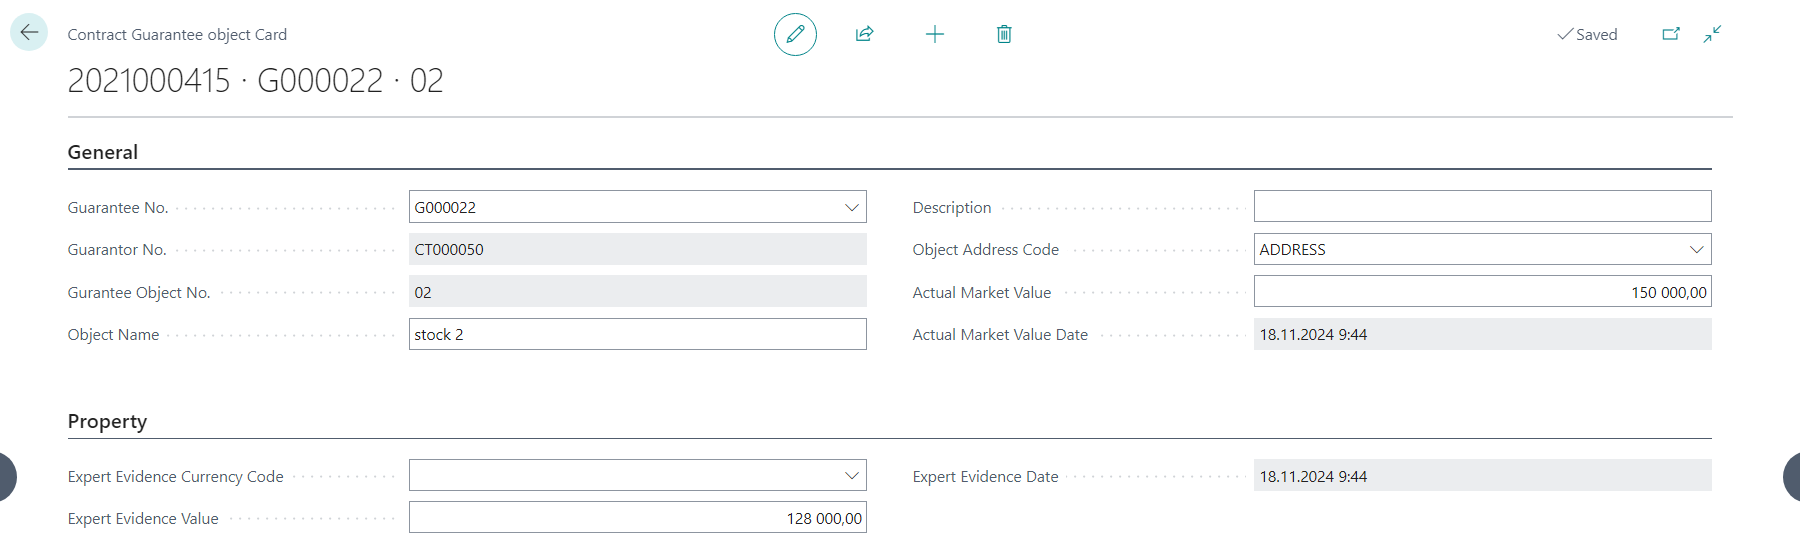Click the right edge navigation handle

[x=1792, y=476]
